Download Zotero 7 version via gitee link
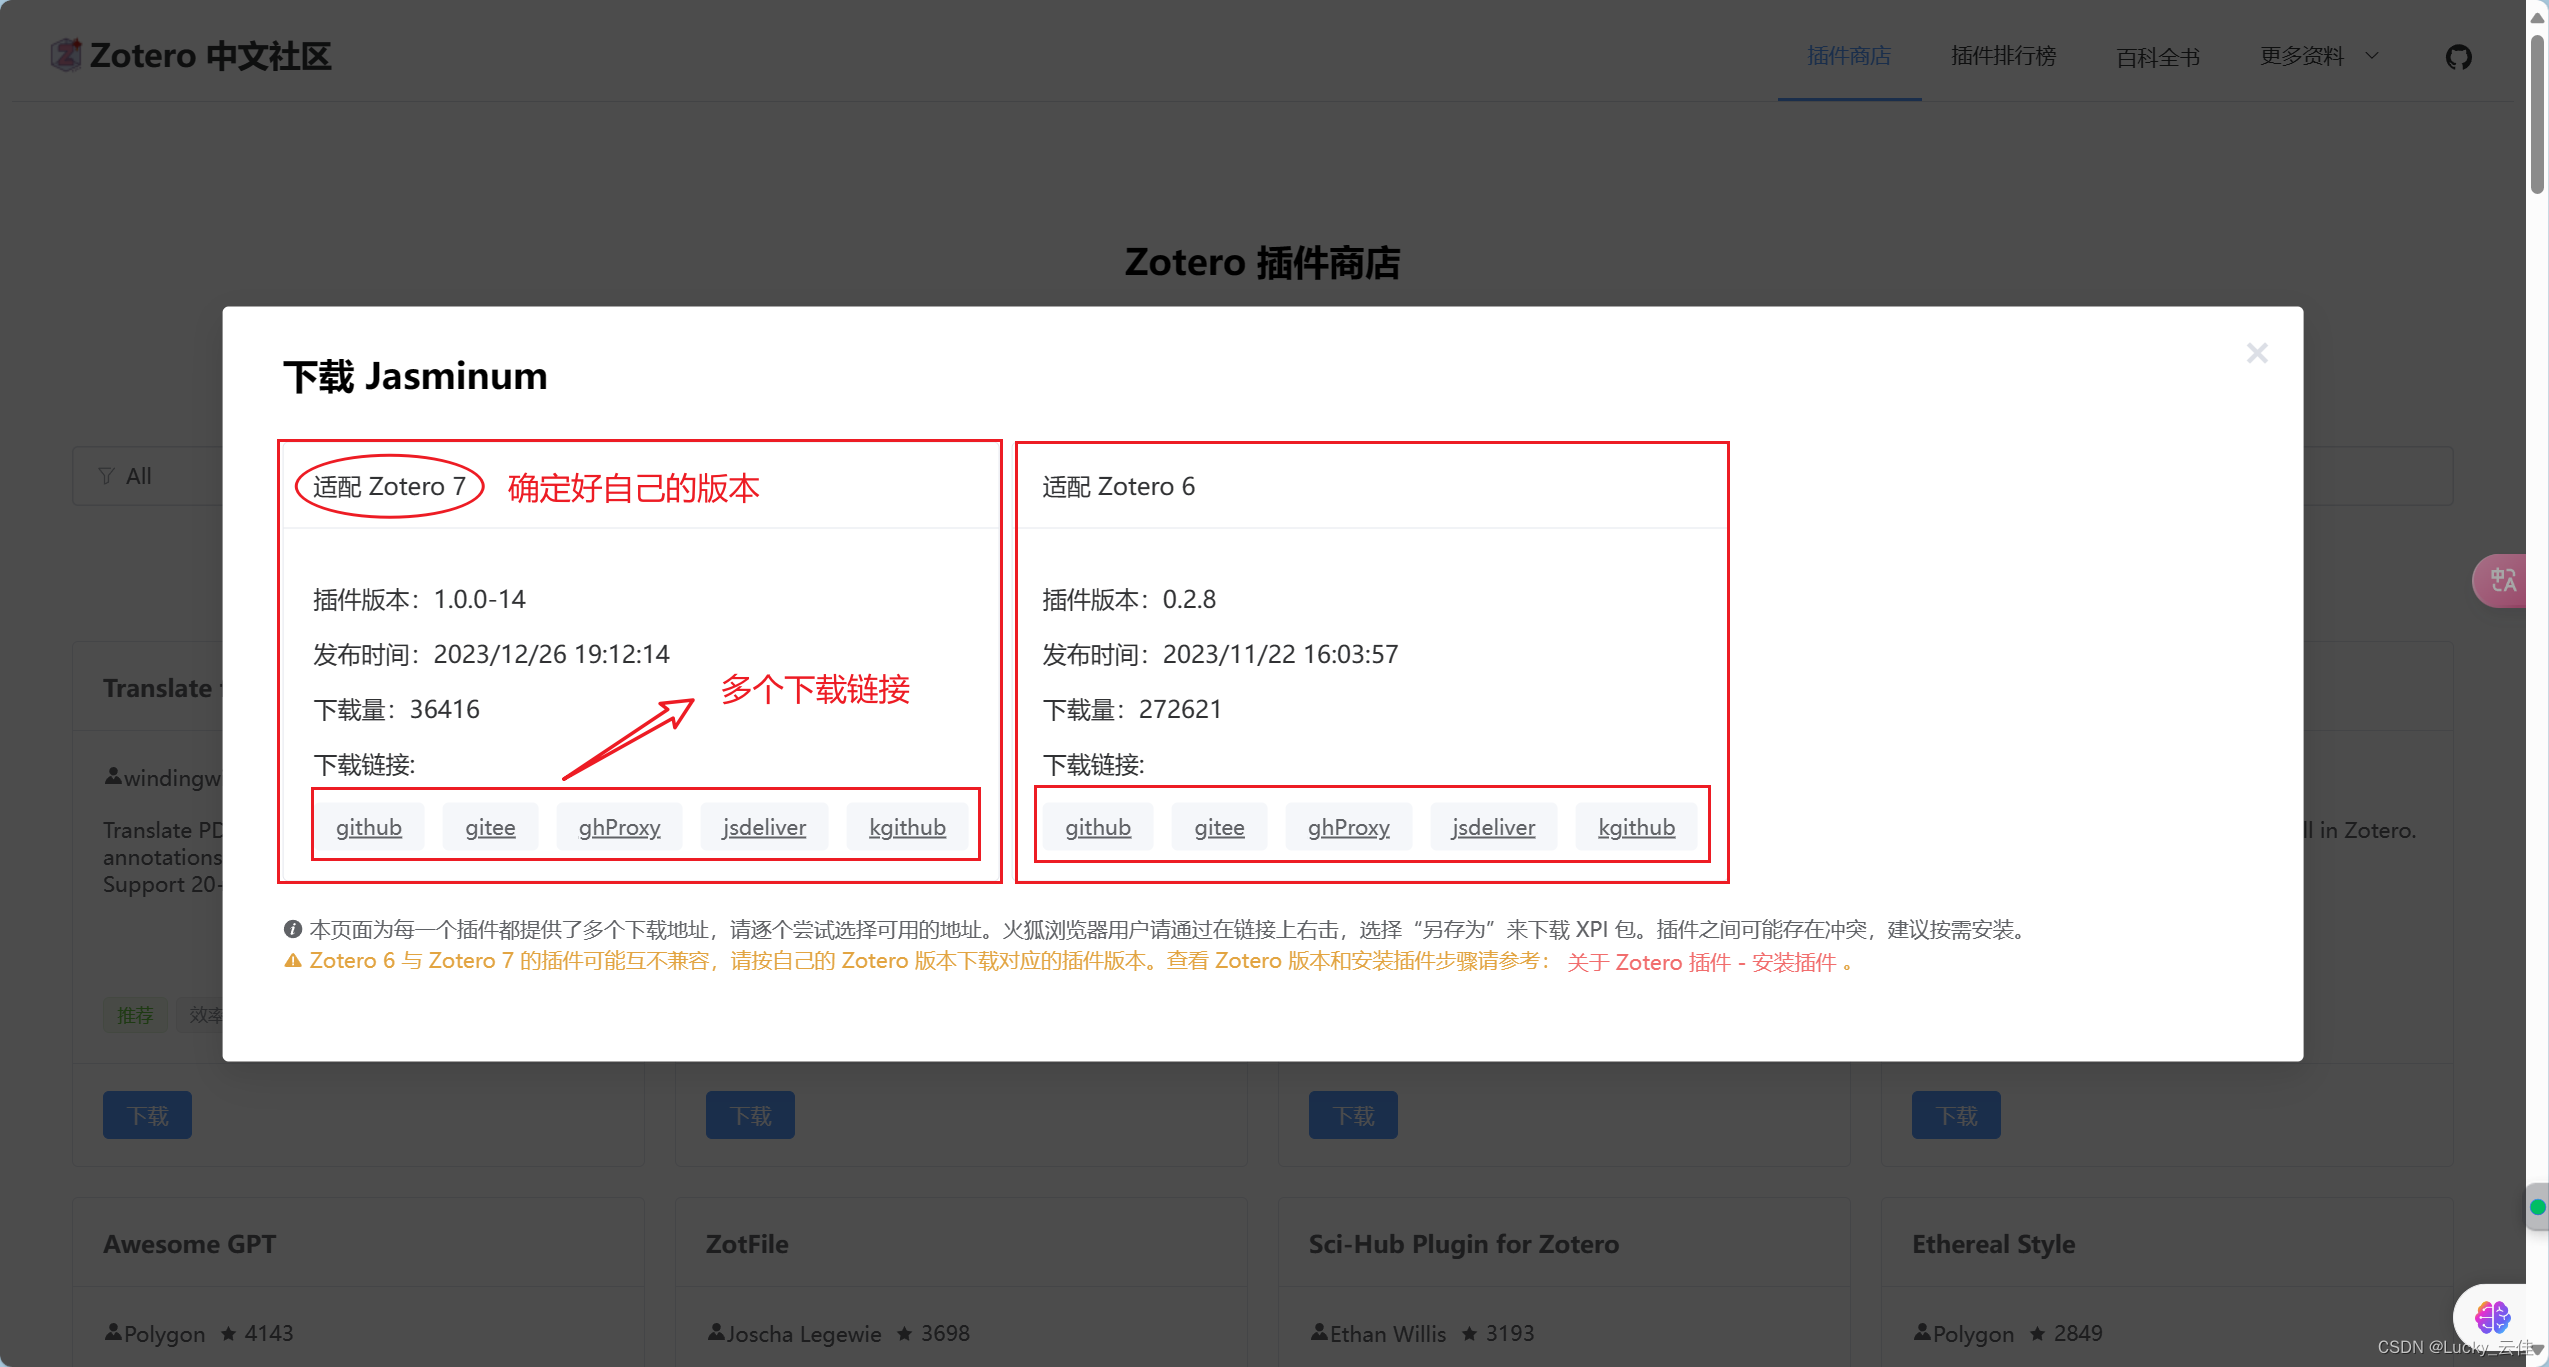This screenshot has width=2549, height=1367. pos(490,827)
